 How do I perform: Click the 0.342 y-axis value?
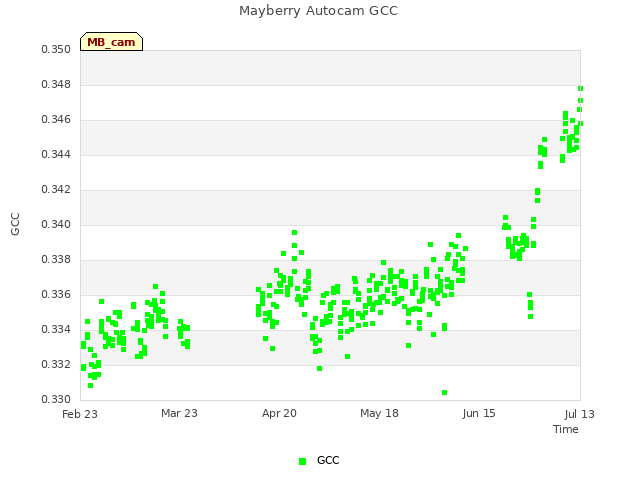point(56,189)
